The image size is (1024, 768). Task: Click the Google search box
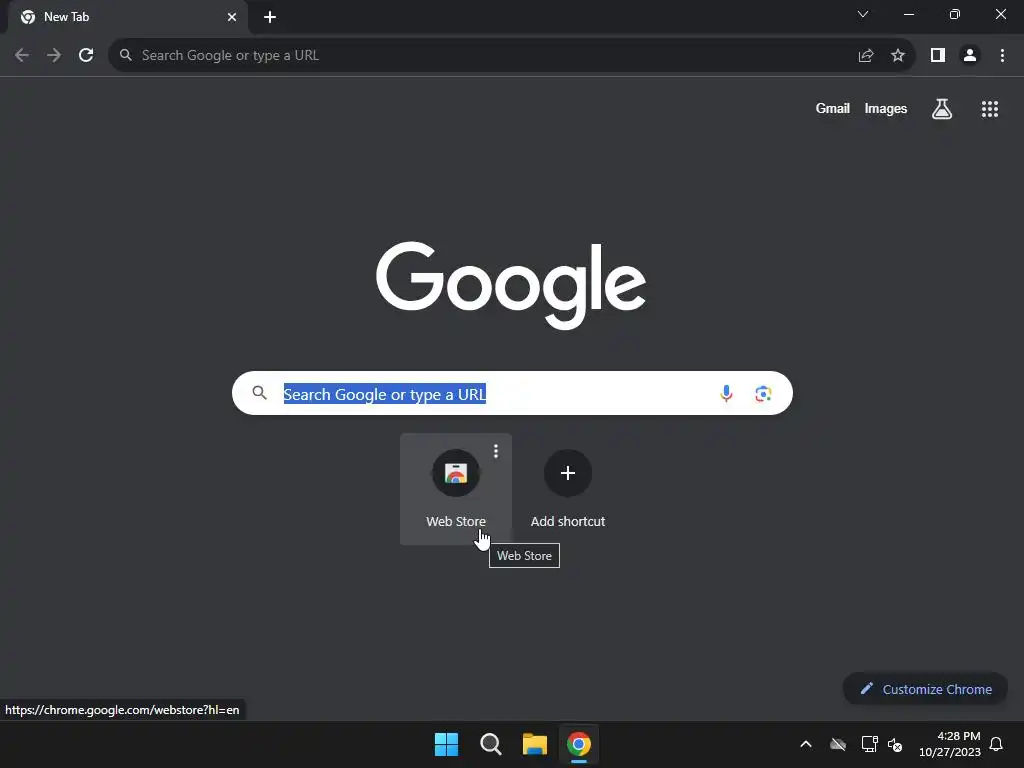[x=512, y=393]
